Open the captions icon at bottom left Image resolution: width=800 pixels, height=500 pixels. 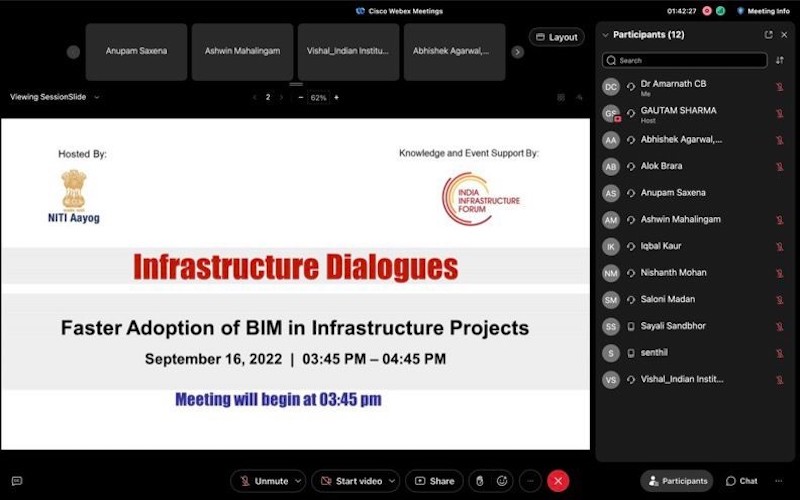coord(17,481)
